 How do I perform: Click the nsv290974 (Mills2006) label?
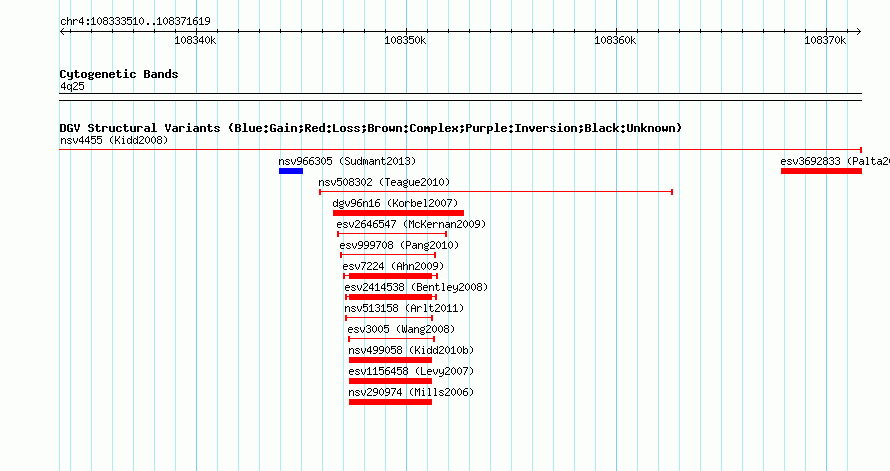tap(411, 392)
